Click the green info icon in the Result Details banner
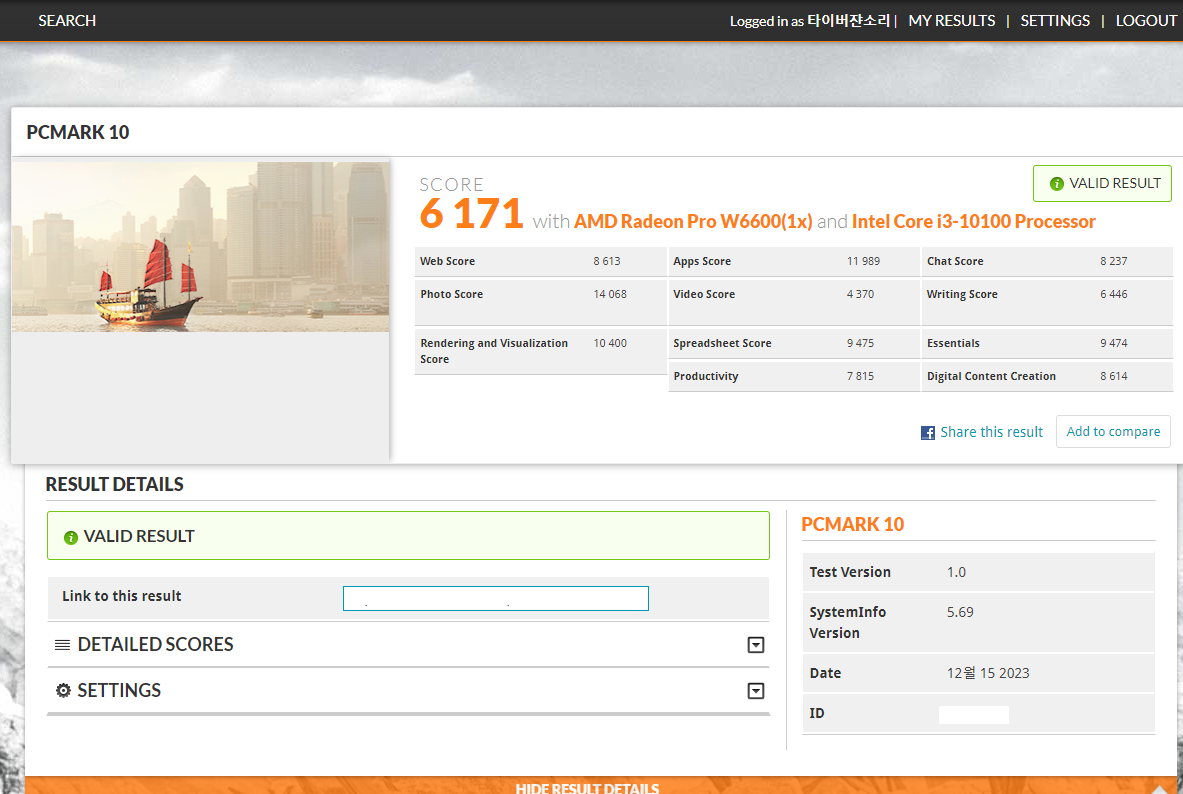Viewport: 1183px width, 794px height. click(x=71, y=537)
